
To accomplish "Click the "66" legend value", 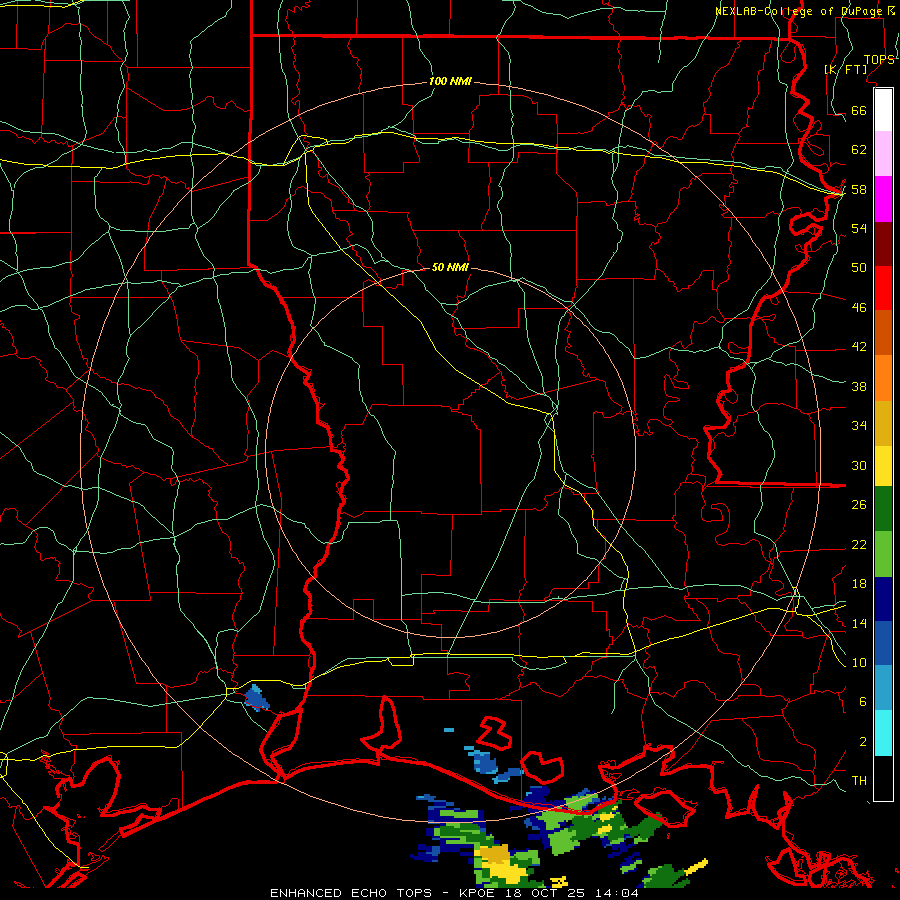I will [859, 110].
